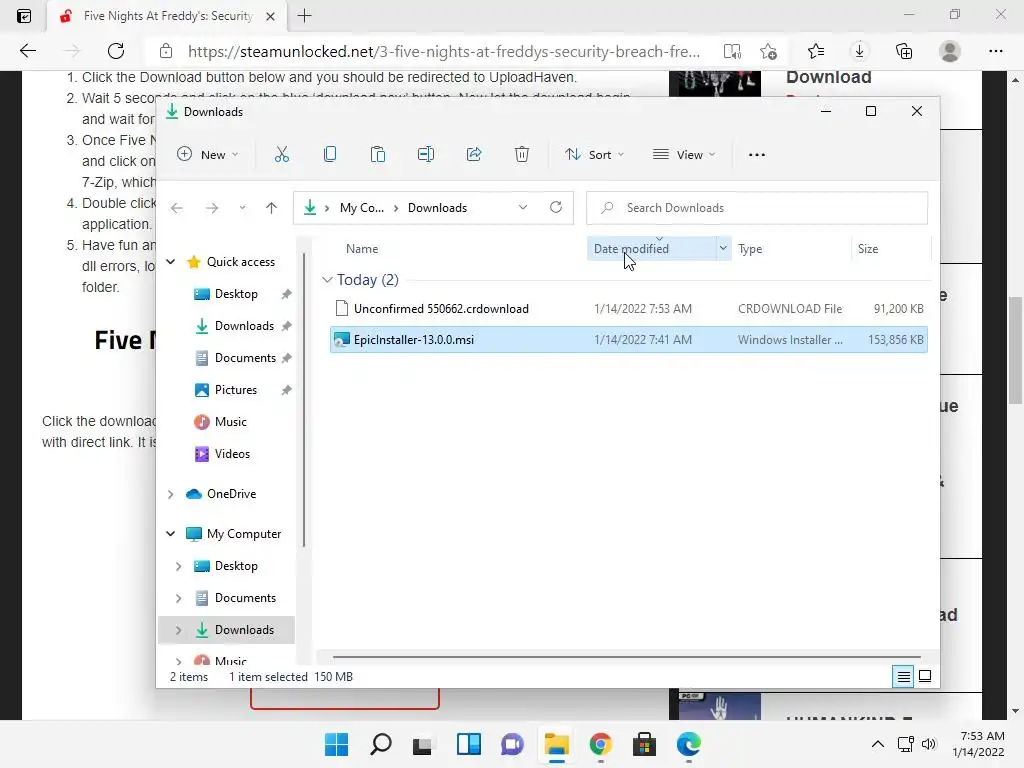Open the See more (three dots) Explorer menu
The height and width of the screenshot is (768, 1024).
pos(757,155)
